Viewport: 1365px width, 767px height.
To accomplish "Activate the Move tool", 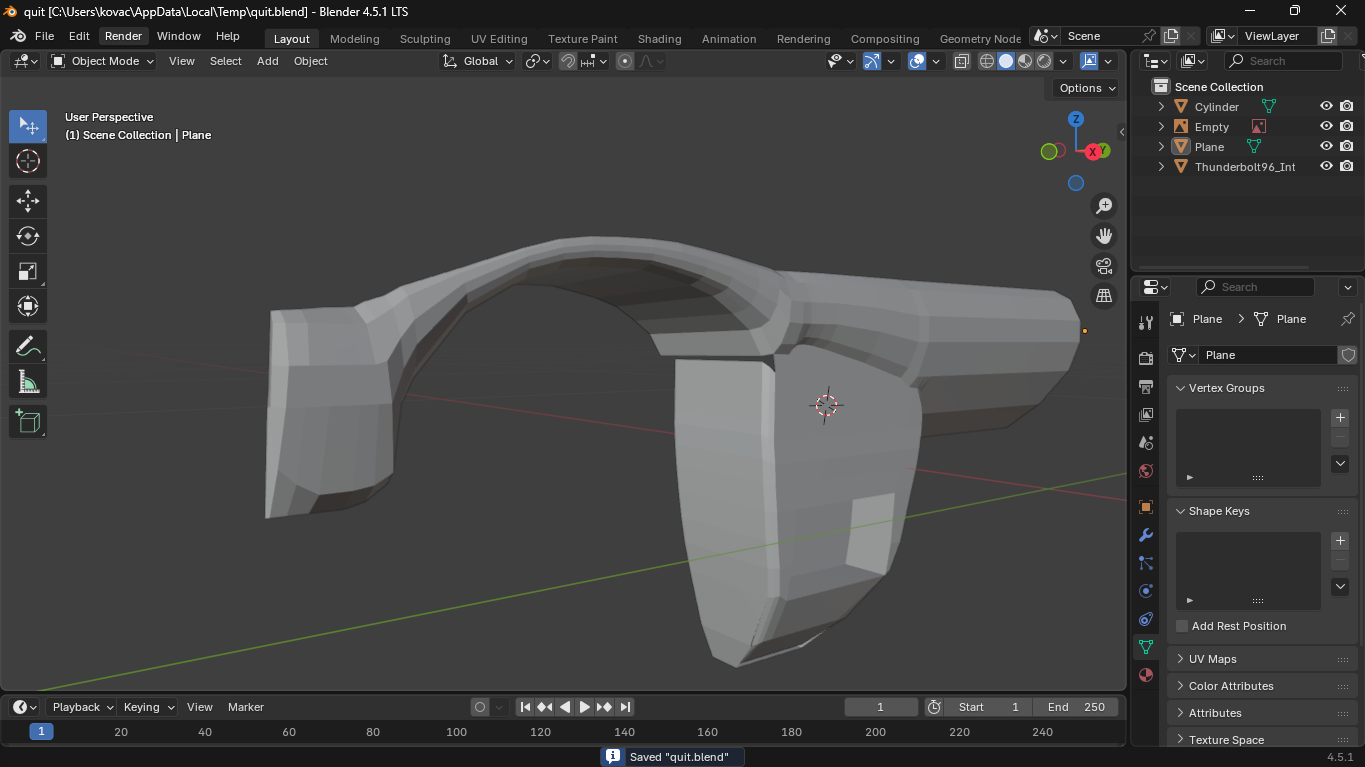I will pyautogui.click(x=28, y=201).
